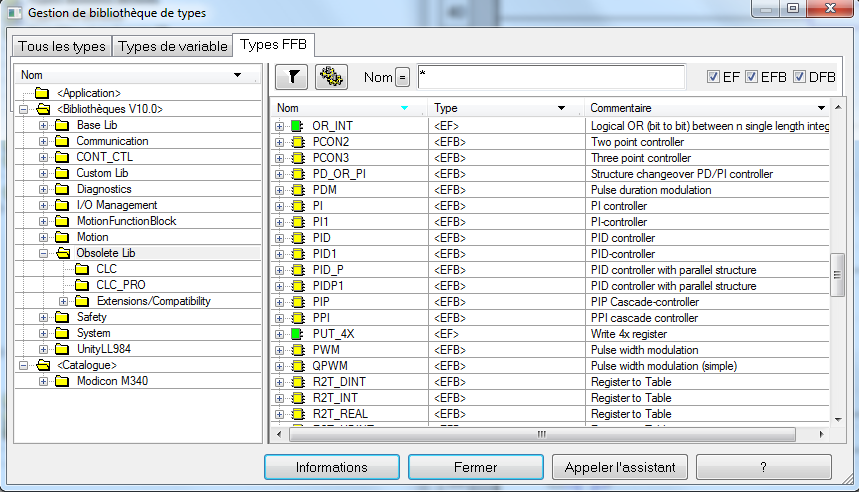
Task: Expand the Base Lib tree node
Action: click(x=43, y=125)
